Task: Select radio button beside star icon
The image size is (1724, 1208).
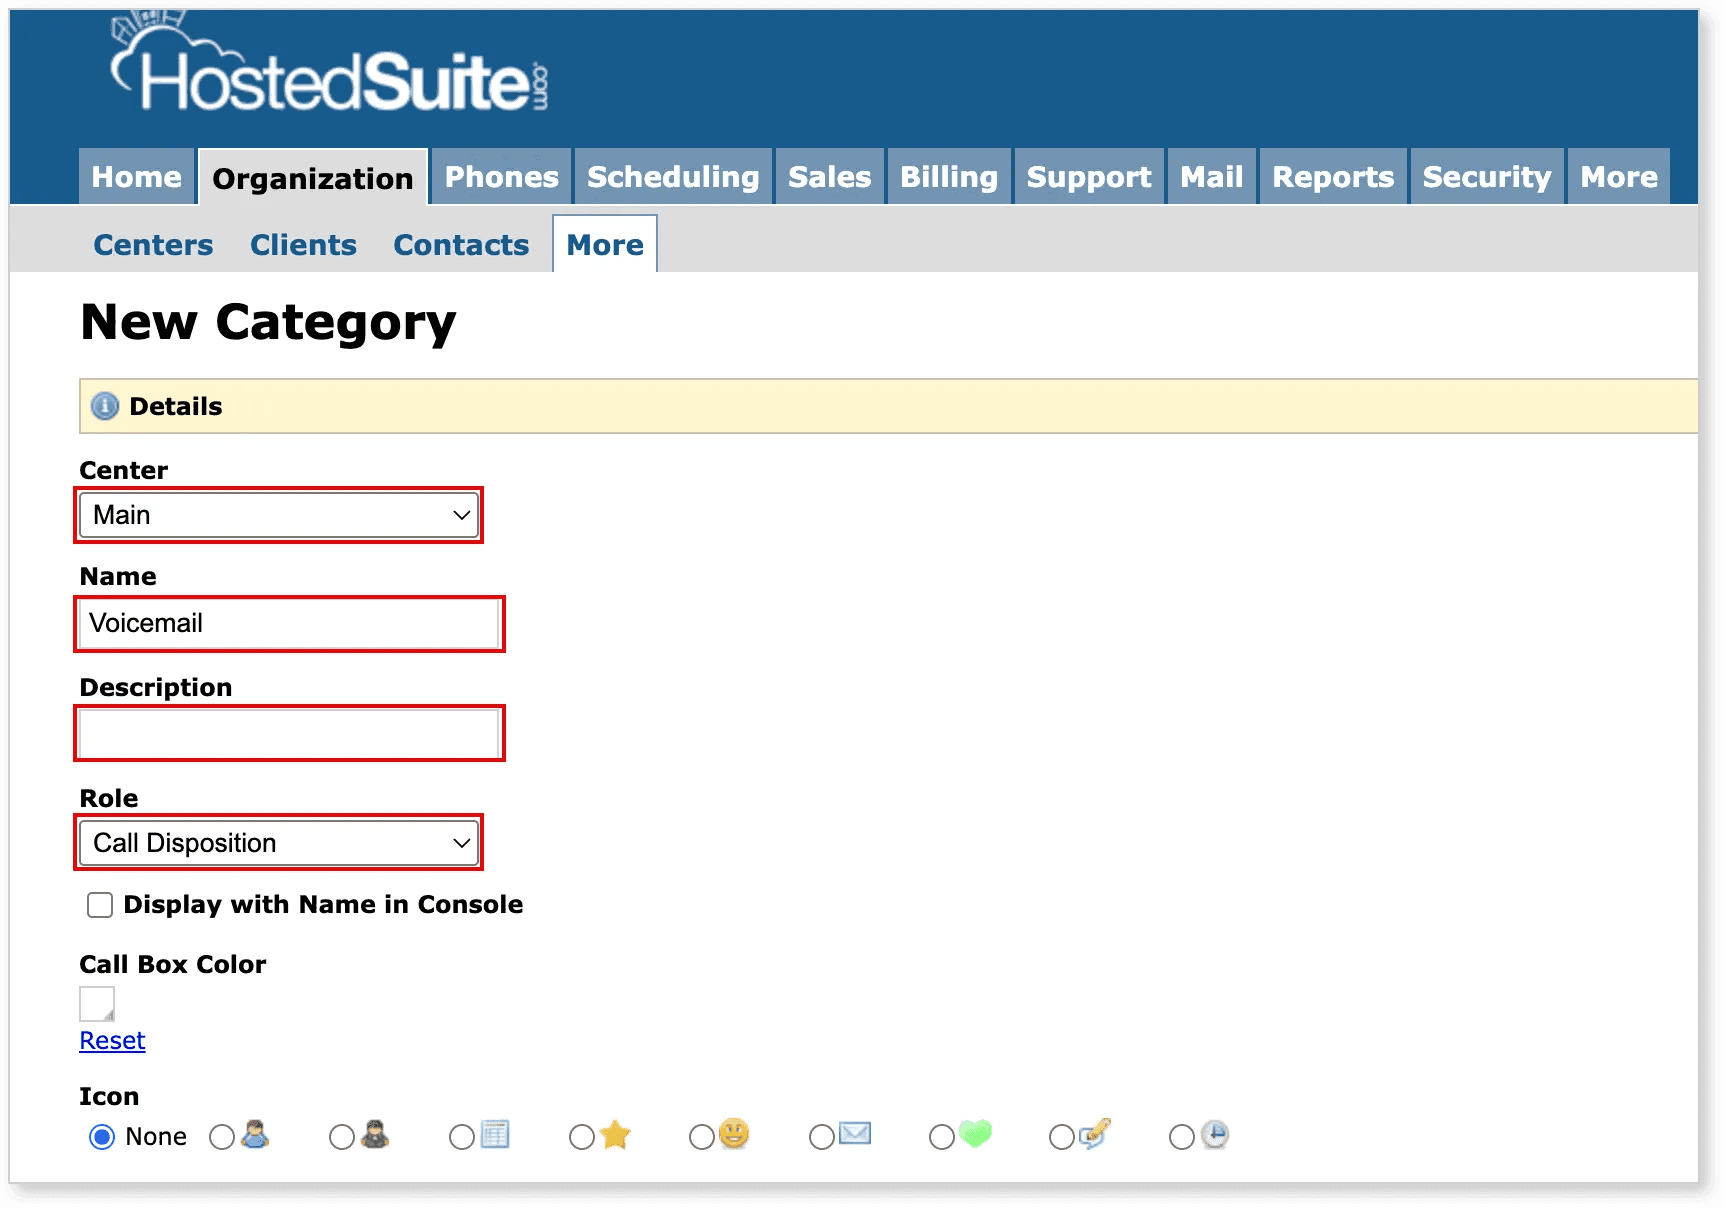Action: (x=582, y=1137)
